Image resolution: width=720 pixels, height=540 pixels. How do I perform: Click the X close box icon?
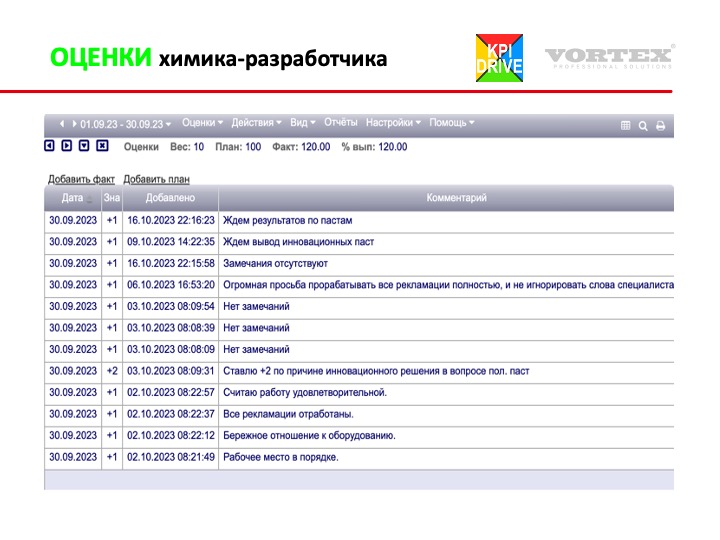tap(102, 146)
